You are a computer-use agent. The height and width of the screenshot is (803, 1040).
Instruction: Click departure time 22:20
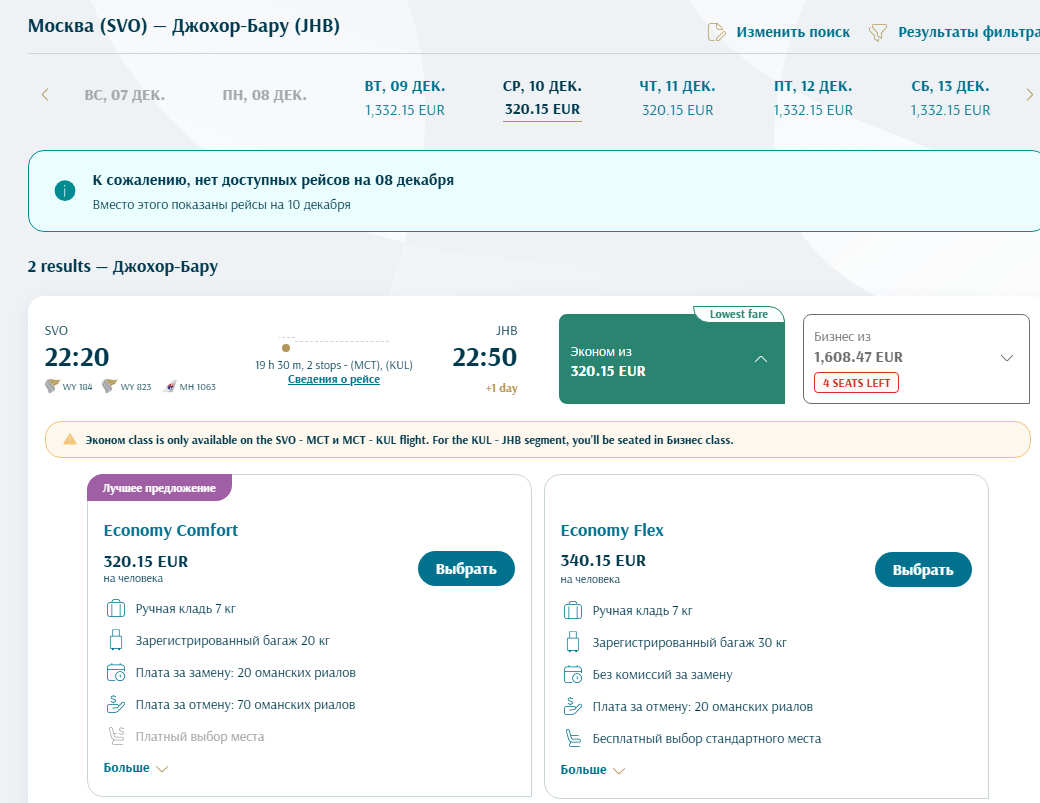77,357
